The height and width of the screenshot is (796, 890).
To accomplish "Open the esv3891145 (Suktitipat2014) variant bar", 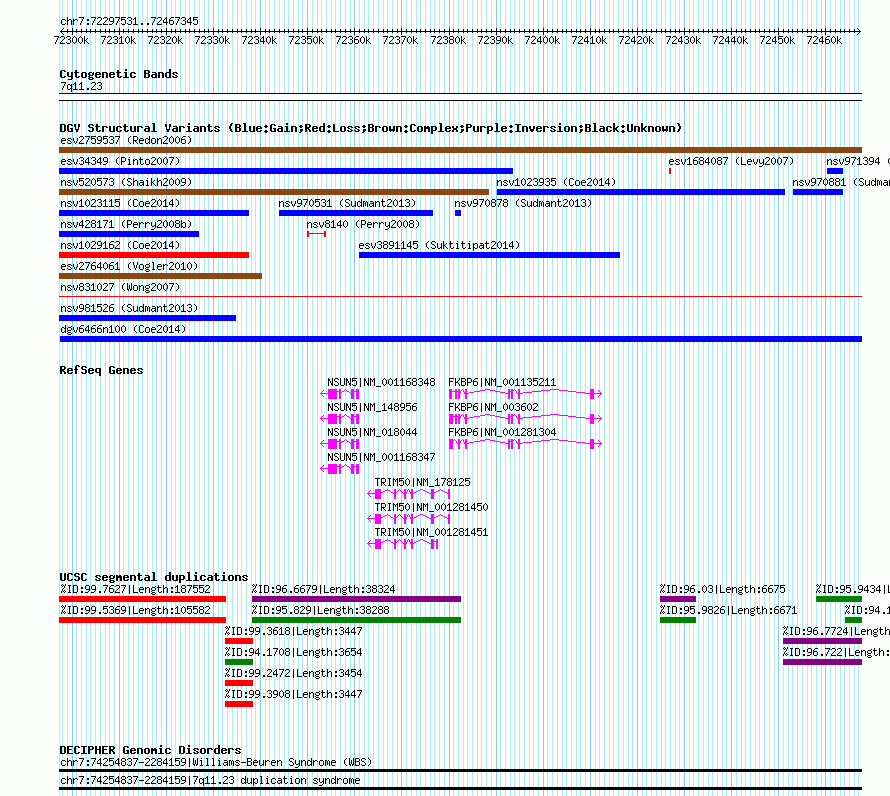I will (489, 255).
